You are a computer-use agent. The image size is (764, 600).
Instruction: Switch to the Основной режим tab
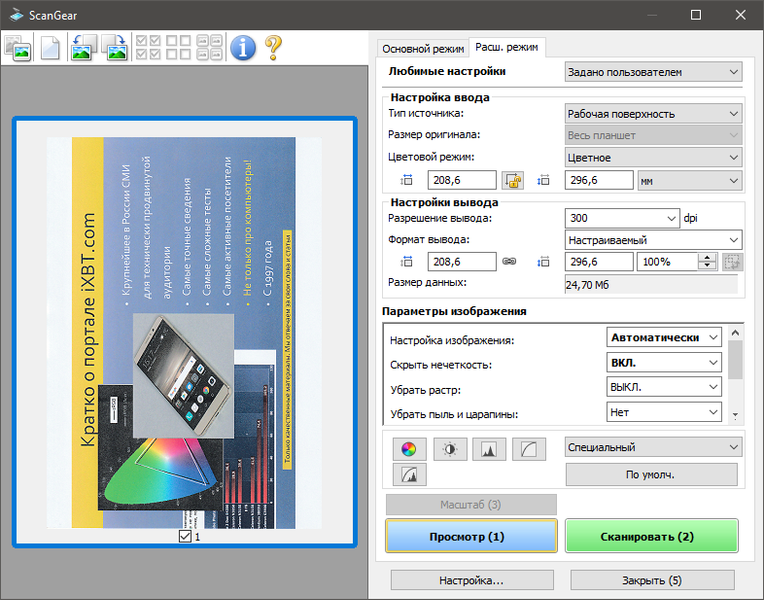pos(423,49)
